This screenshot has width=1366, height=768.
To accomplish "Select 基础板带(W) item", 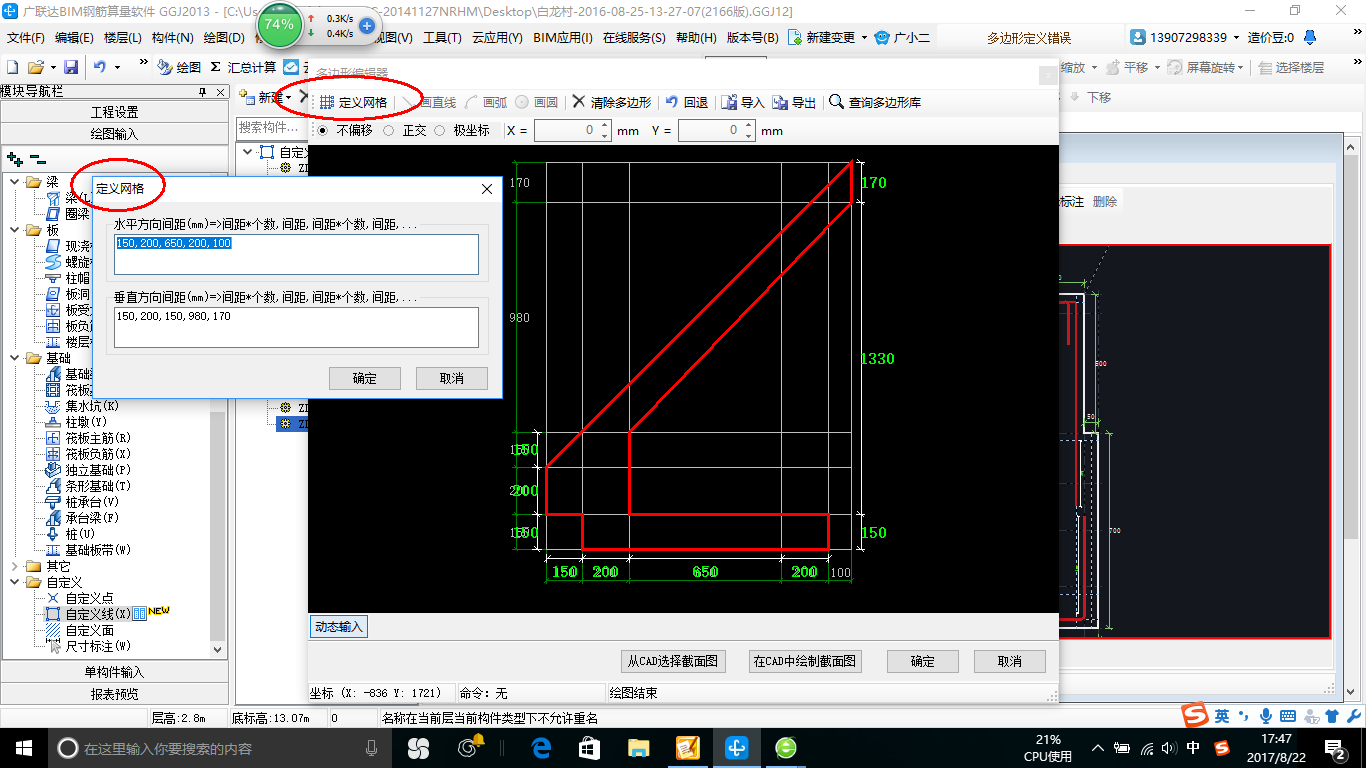I will tap(88, 550).
